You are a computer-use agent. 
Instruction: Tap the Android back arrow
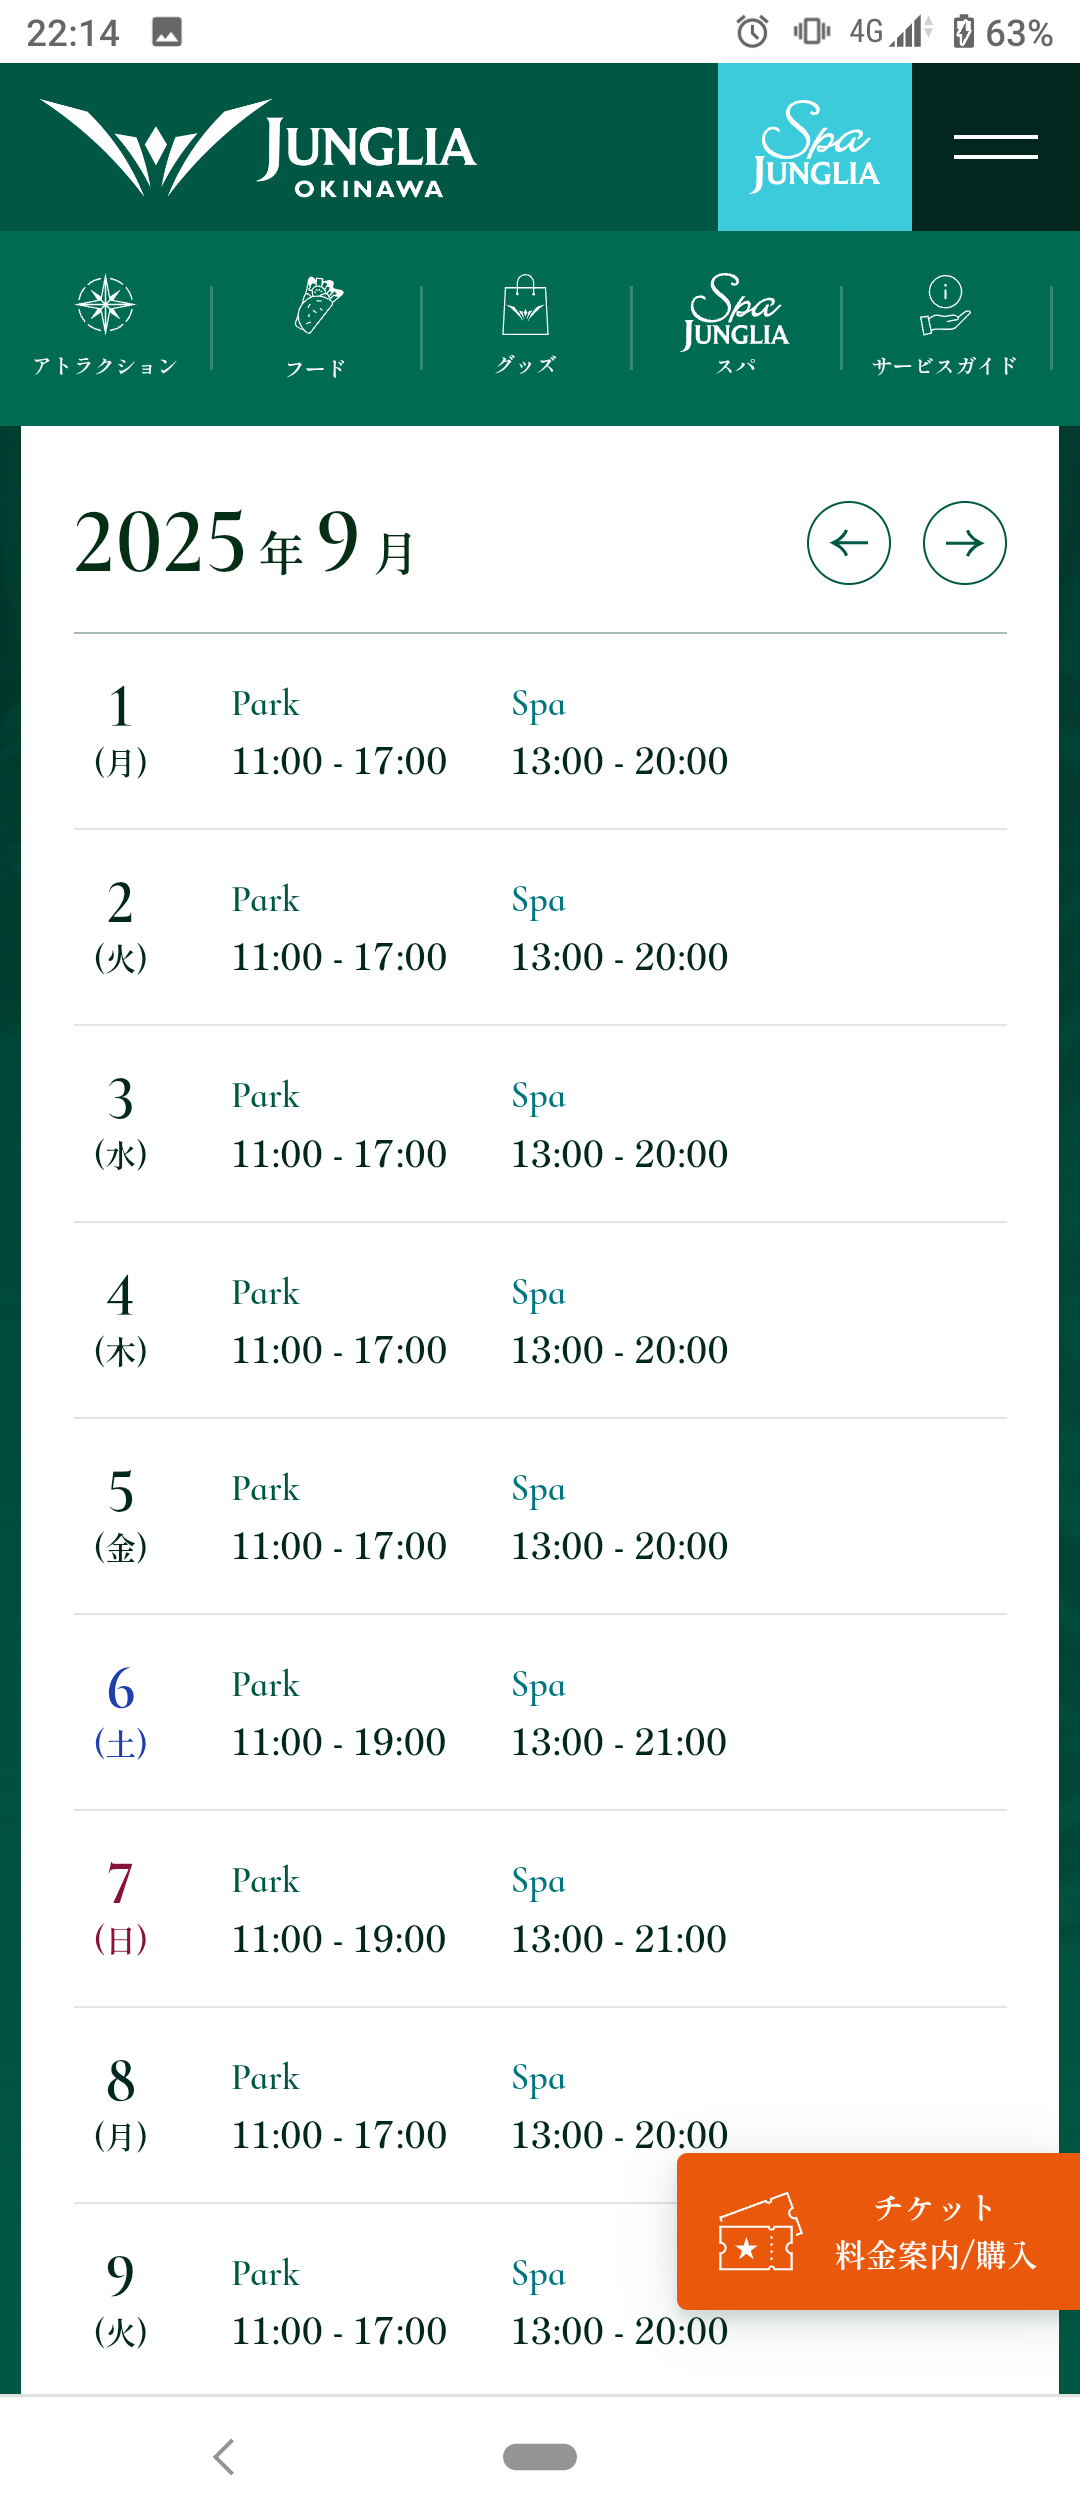point(224,2457)
